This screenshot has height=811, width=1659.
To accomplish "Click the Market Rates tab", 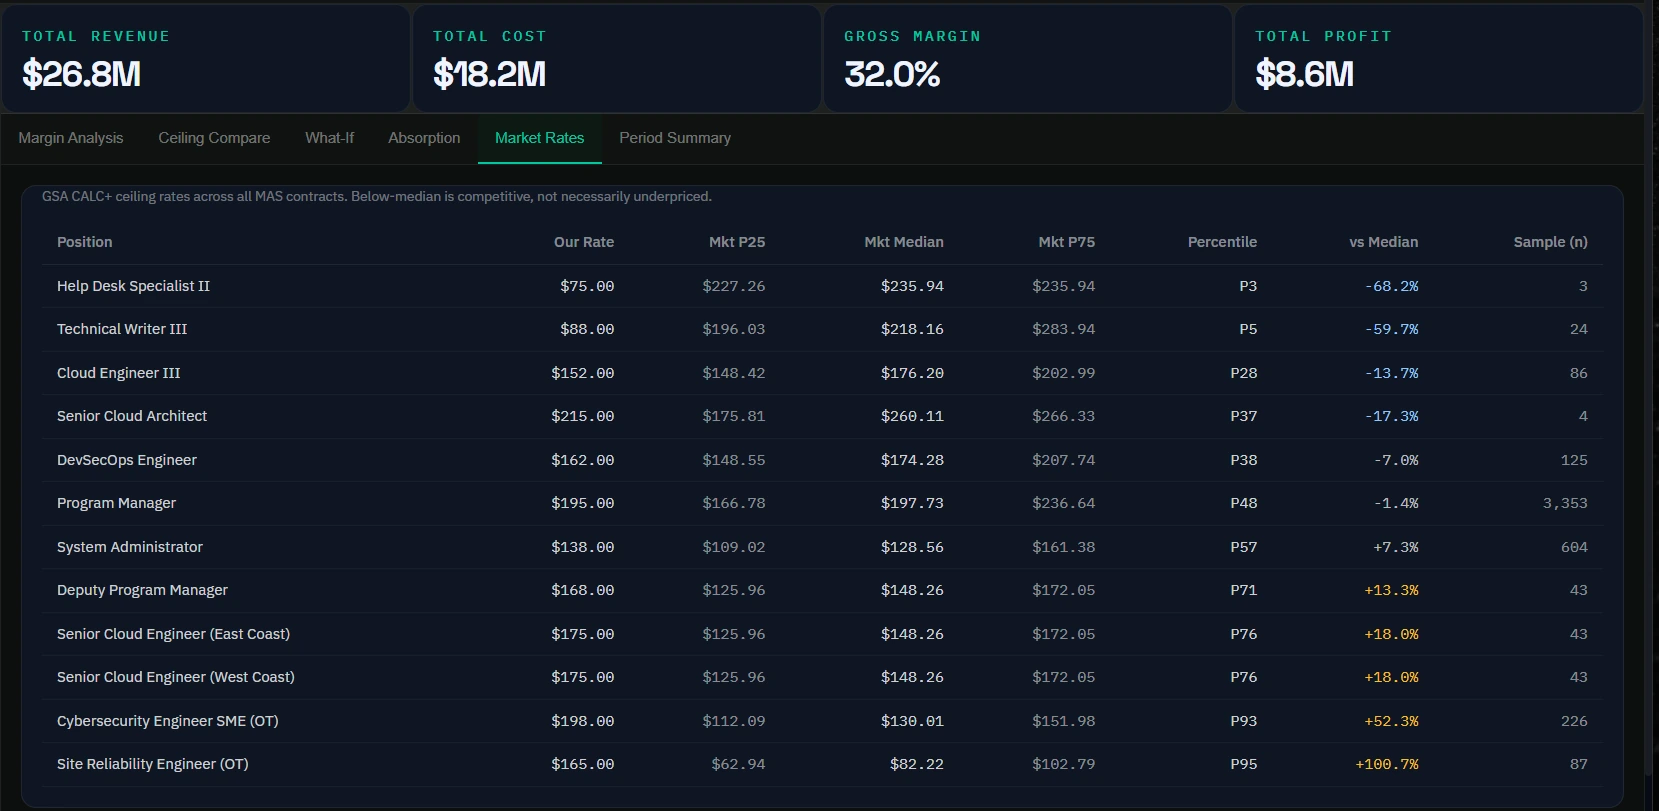I will (x=539, y=138).
